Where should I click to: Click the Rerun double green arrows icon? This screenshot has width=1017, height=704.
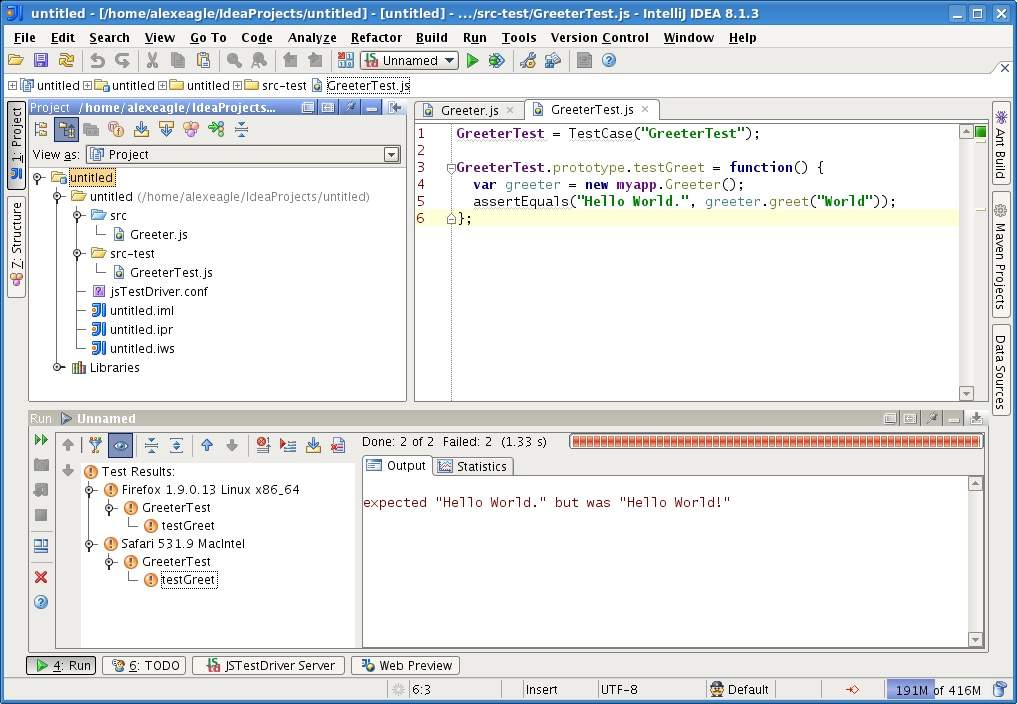tap(41, 440)
